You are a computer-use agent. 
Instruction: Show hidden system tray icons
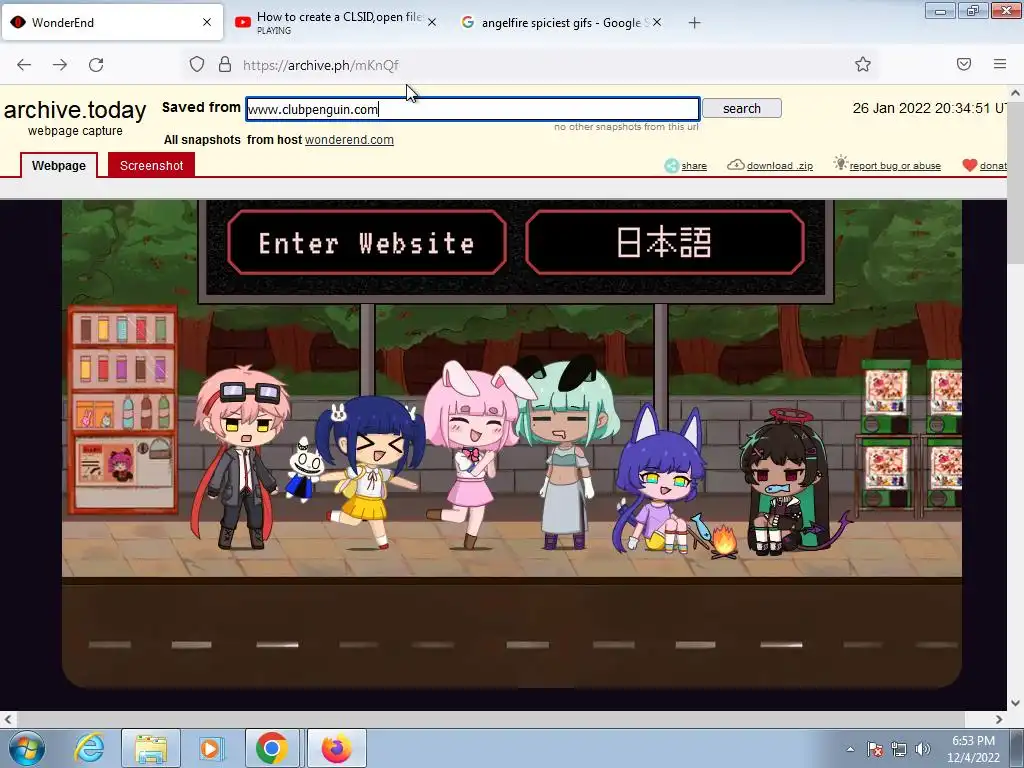point(850,749)
